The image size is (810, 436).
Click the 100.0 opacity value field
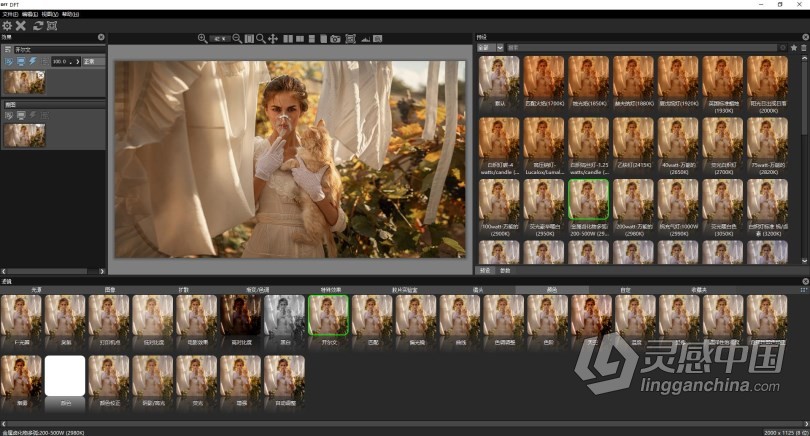(x=62, y=61)
